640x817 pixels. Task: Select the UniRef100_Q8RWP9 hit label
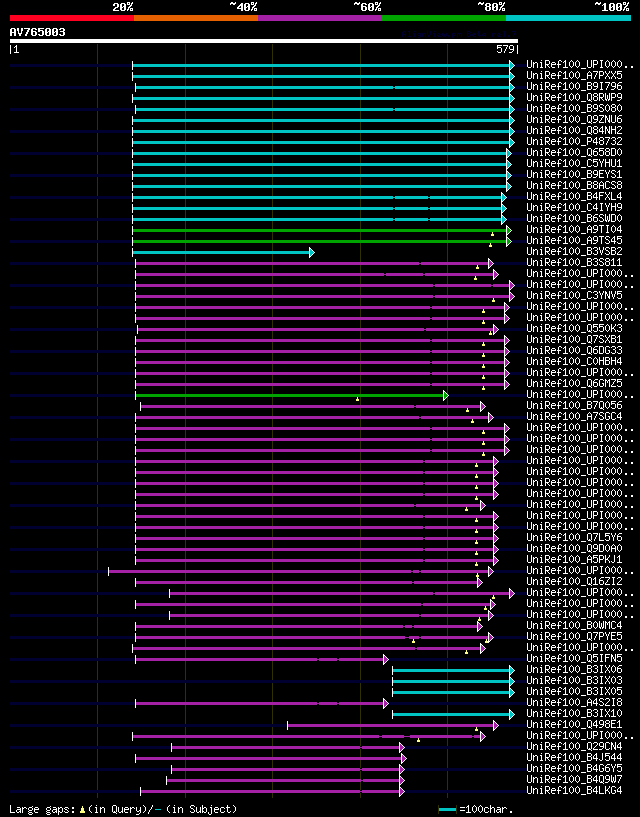(574, 97)
